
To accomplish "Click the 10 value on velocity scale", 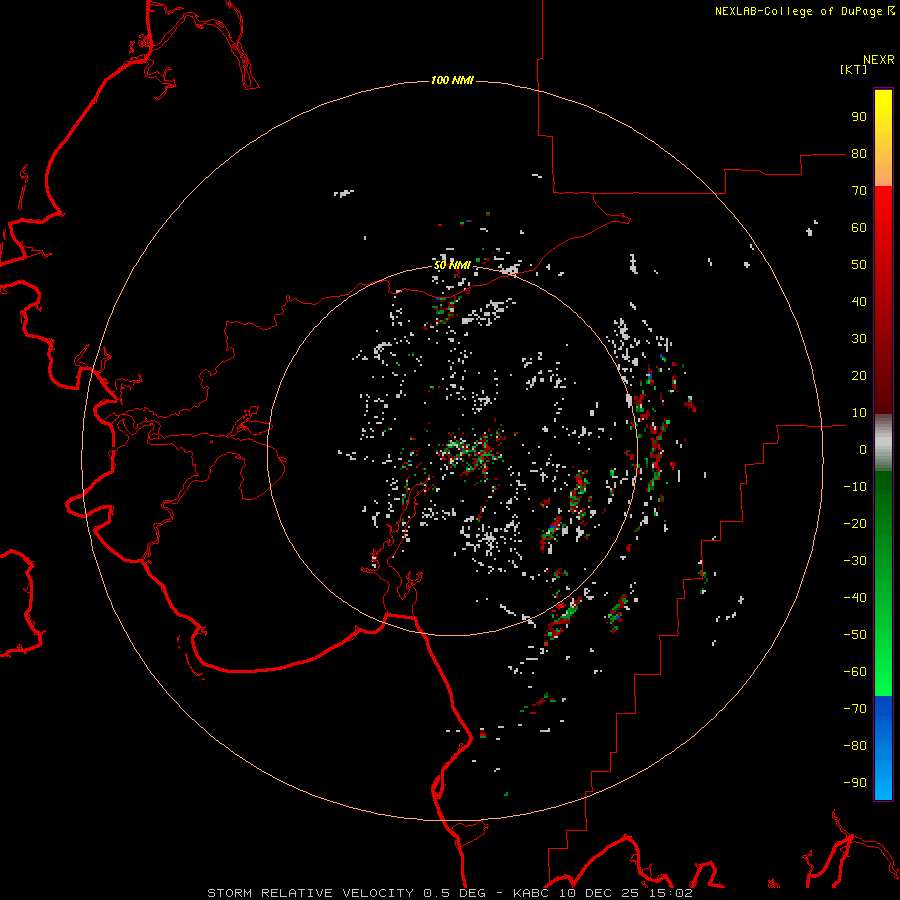I will 859,413.
